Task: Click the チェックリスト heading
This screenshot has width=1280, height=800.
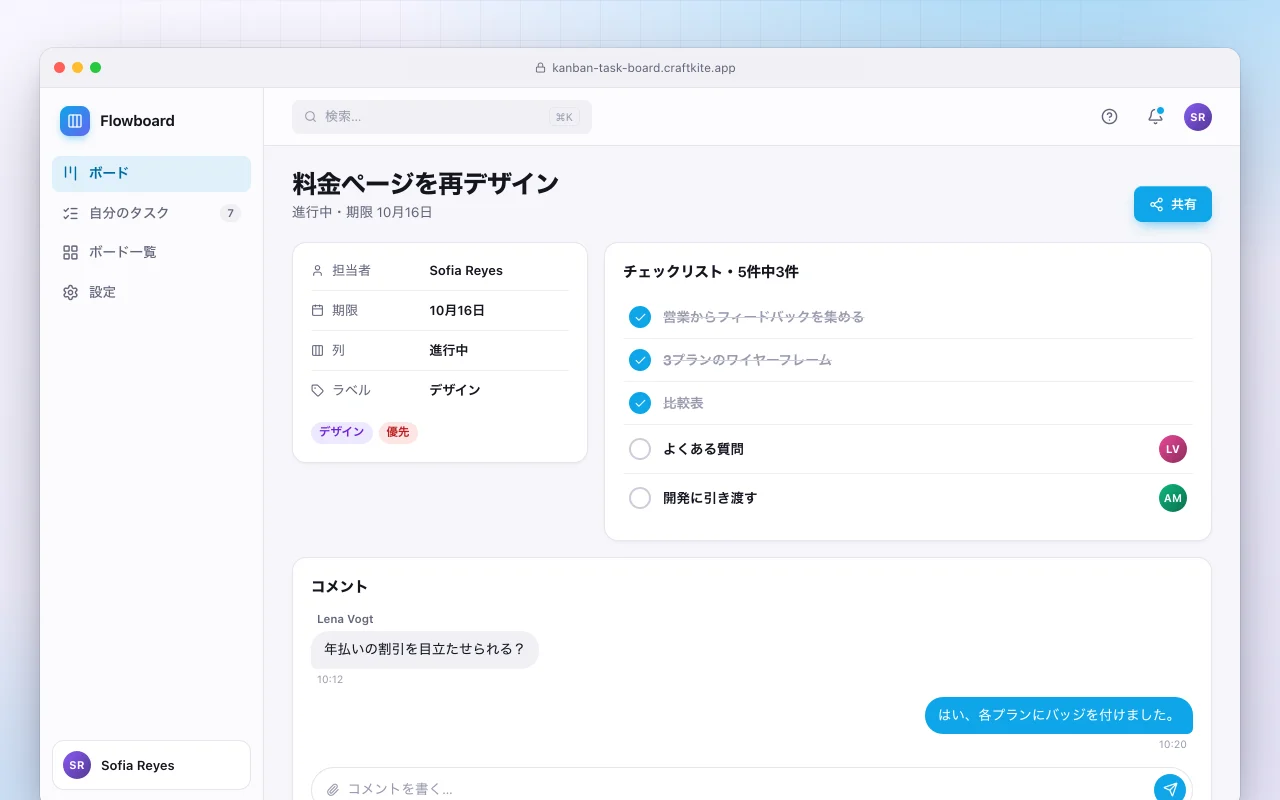Action: pyautogui.click(x=711, y=272)
